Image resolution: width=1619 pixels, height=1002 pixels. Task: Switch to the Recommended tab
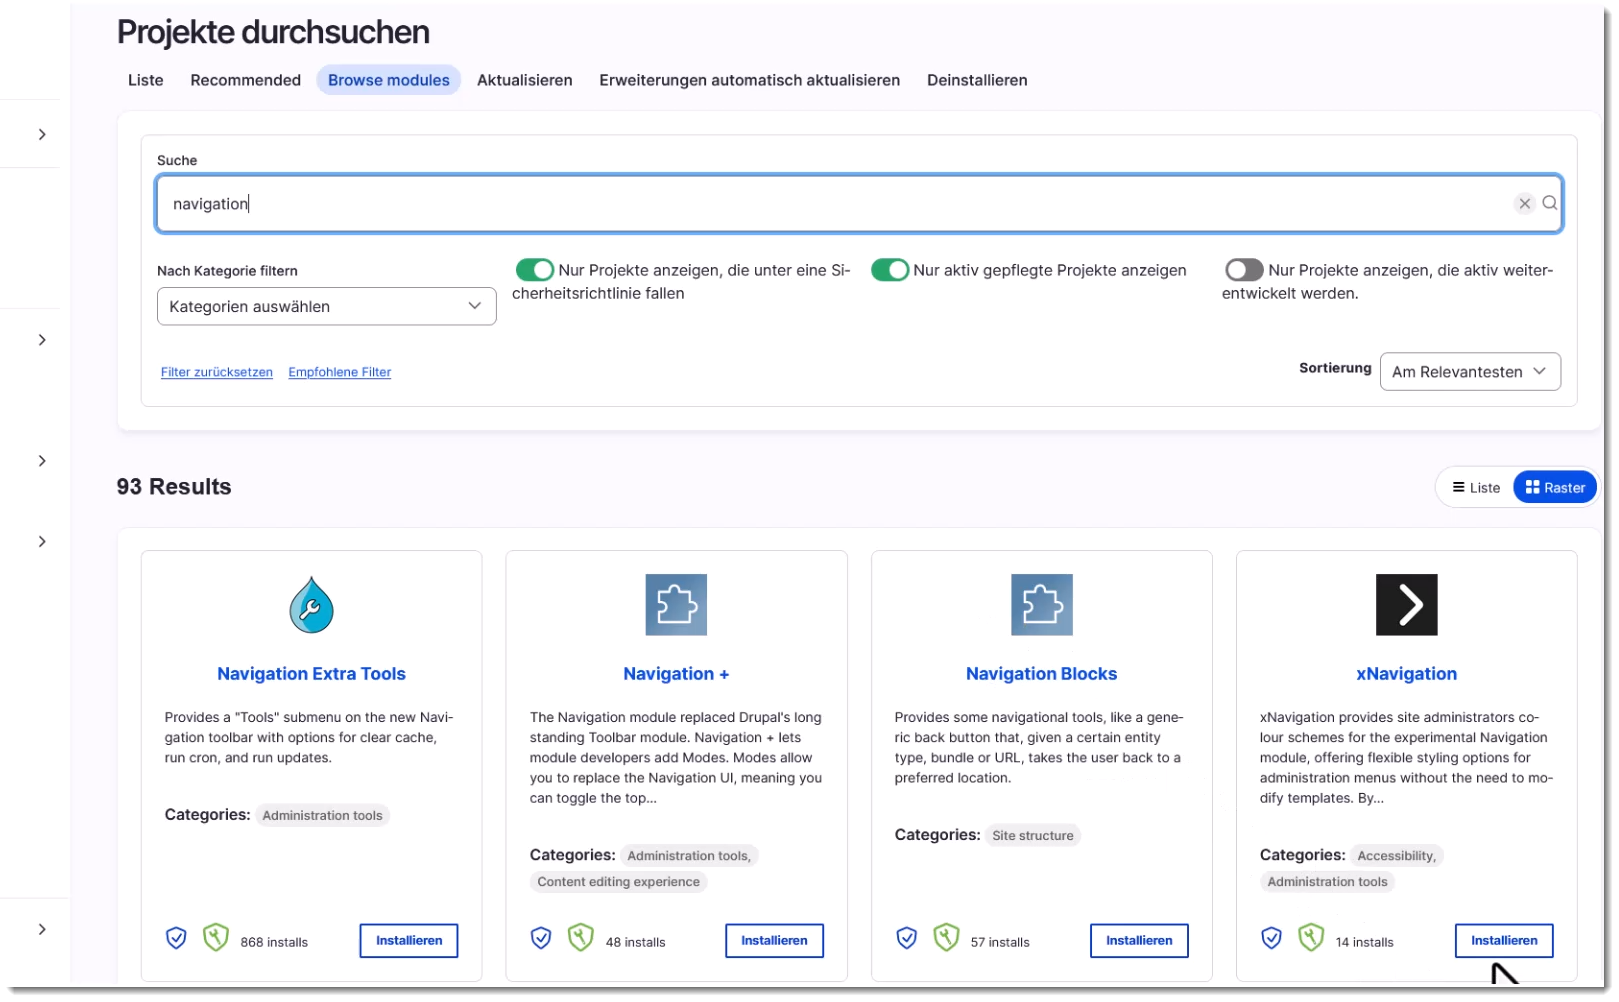pyautogui.click(x=245, y=80)
